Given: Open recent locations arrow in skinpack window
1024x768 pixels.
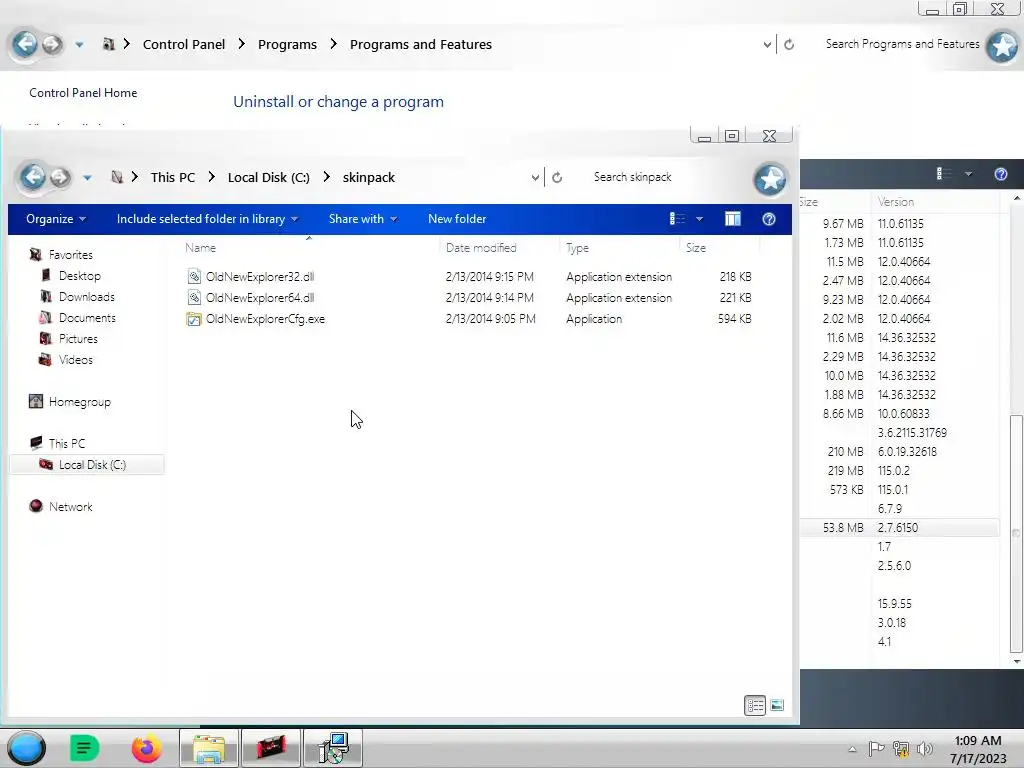Looking at the screenshot, I should point(87,178).
